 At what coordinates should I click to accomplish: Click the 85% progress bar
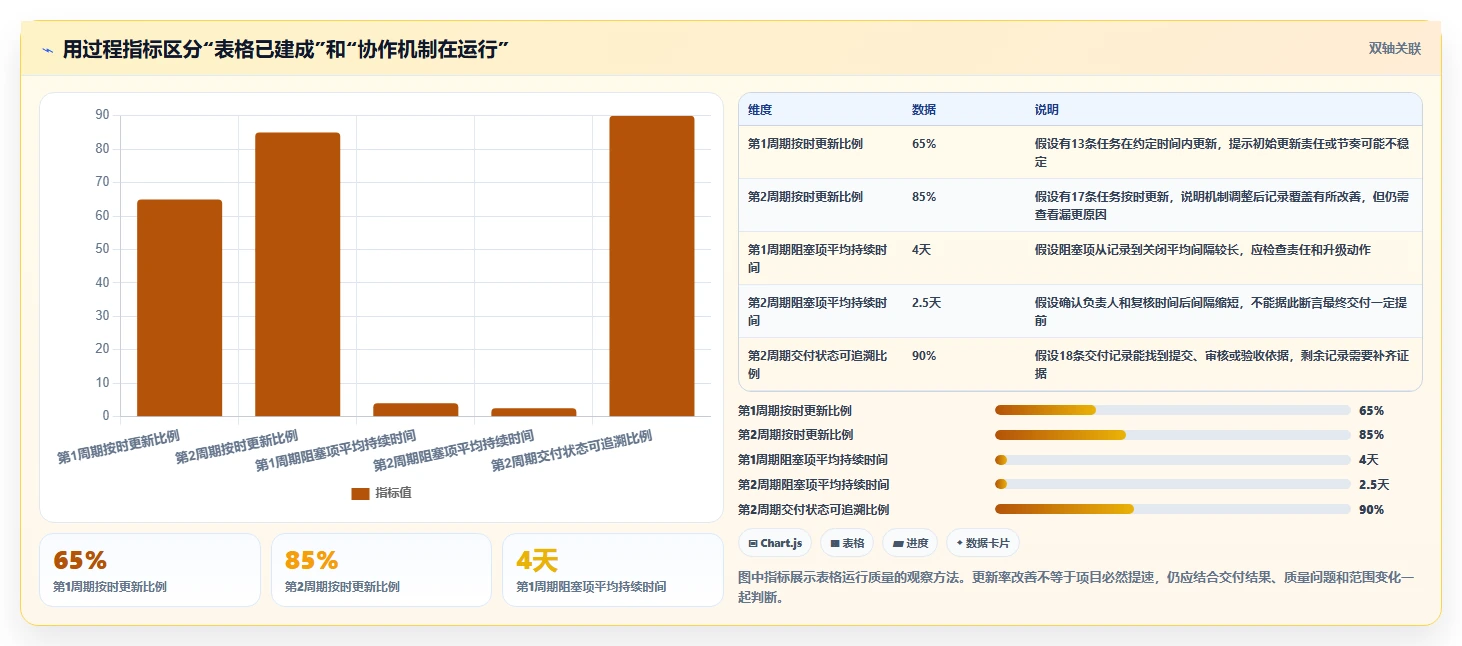point(1172,435)
